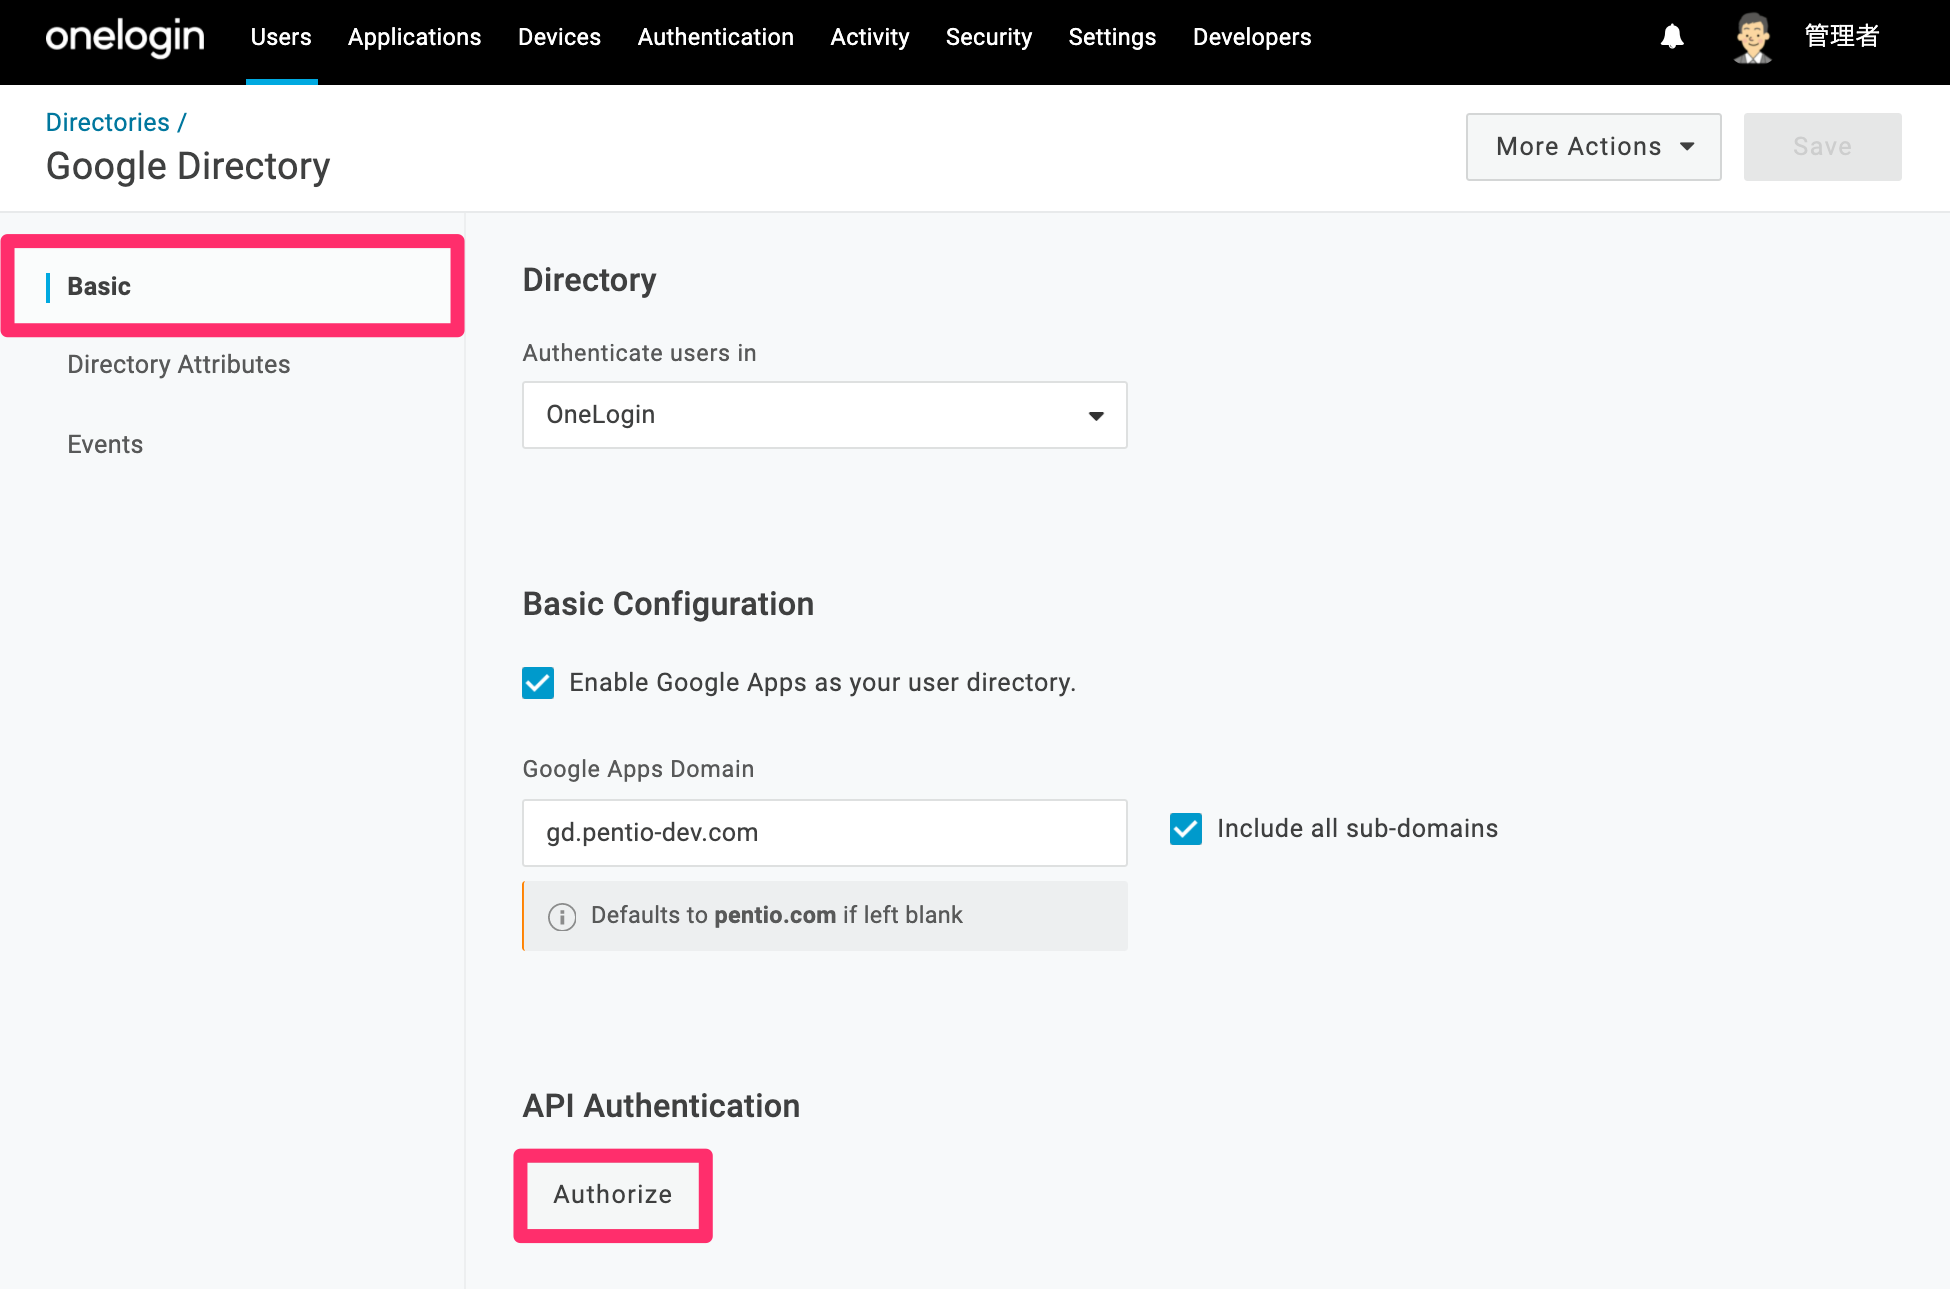This screenshot has height=1289, width=1950.
Task: Open the Authenticate users in dropdown
Action: click(825, 415)
